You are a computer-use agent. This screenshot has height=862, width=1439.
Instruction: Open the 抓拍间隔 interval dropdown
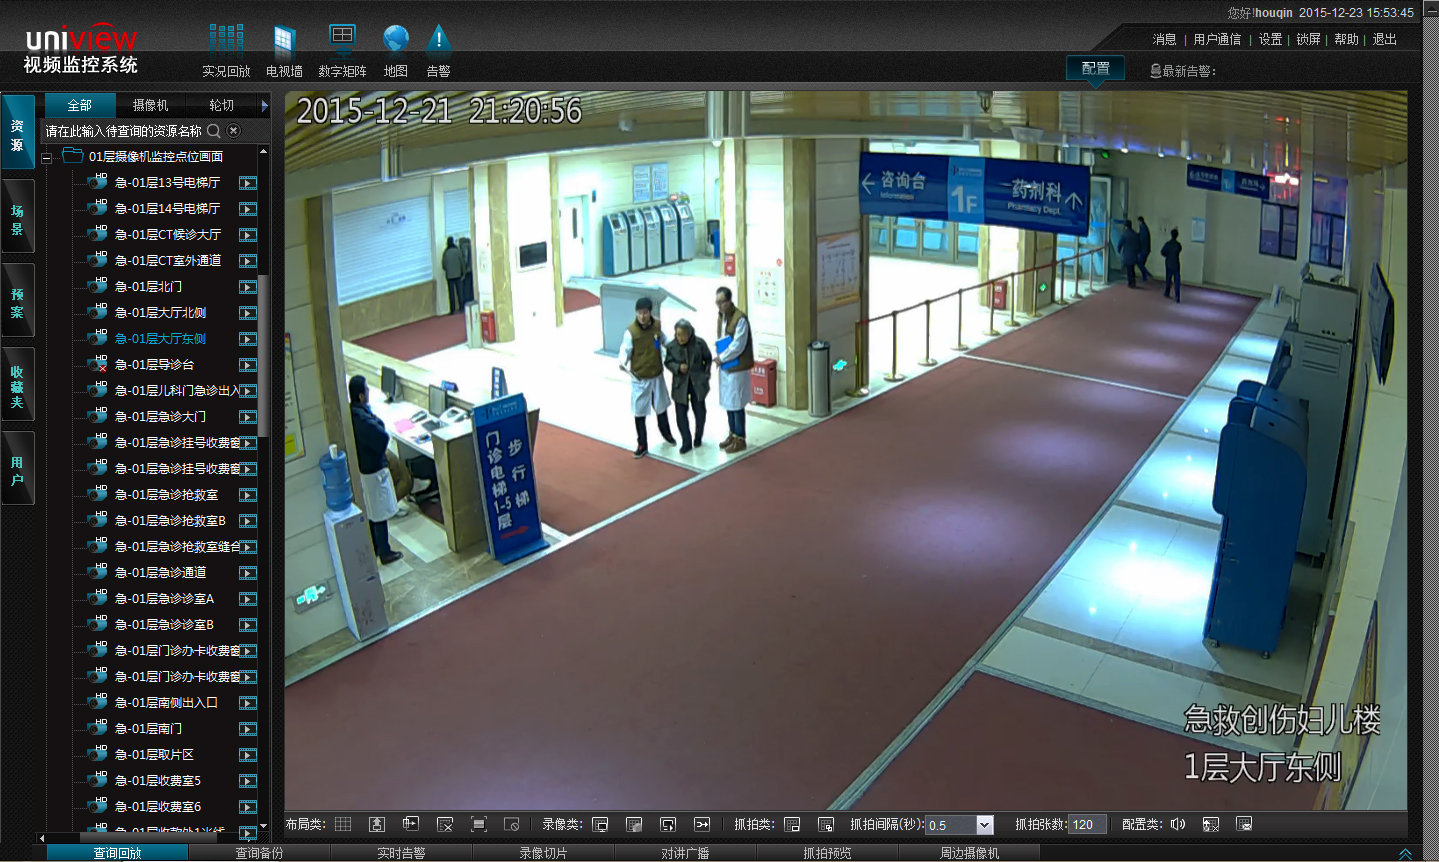coord(985,825)
